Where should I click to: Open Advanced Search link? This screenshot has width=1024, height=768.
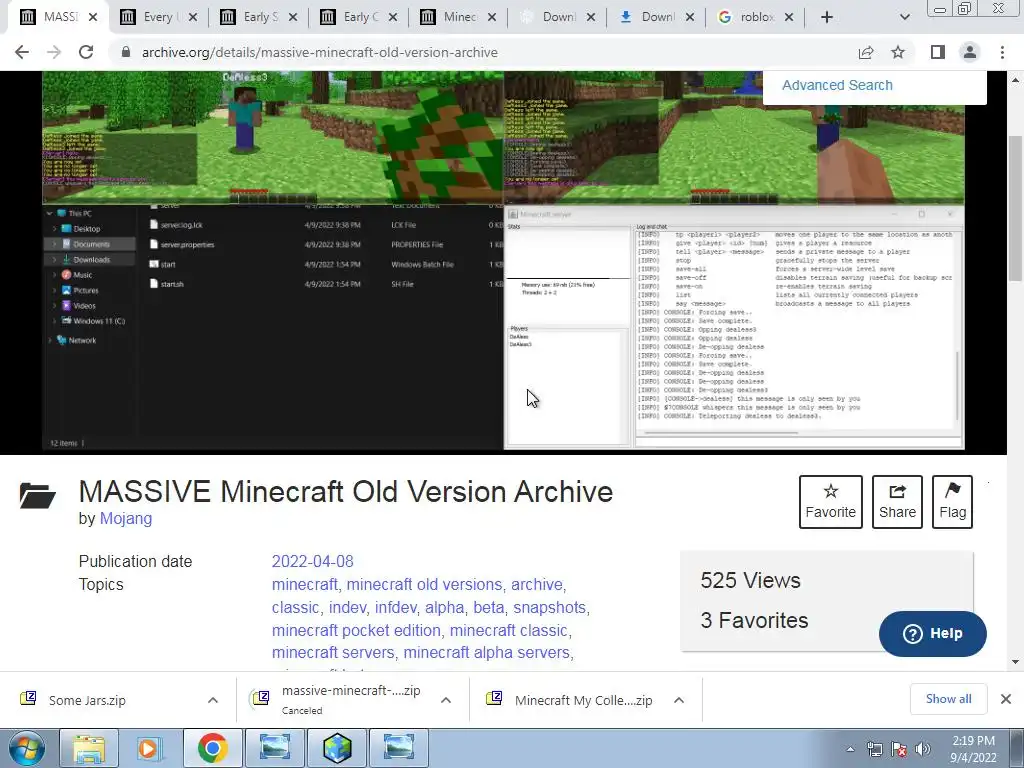(x=837, y=85)
